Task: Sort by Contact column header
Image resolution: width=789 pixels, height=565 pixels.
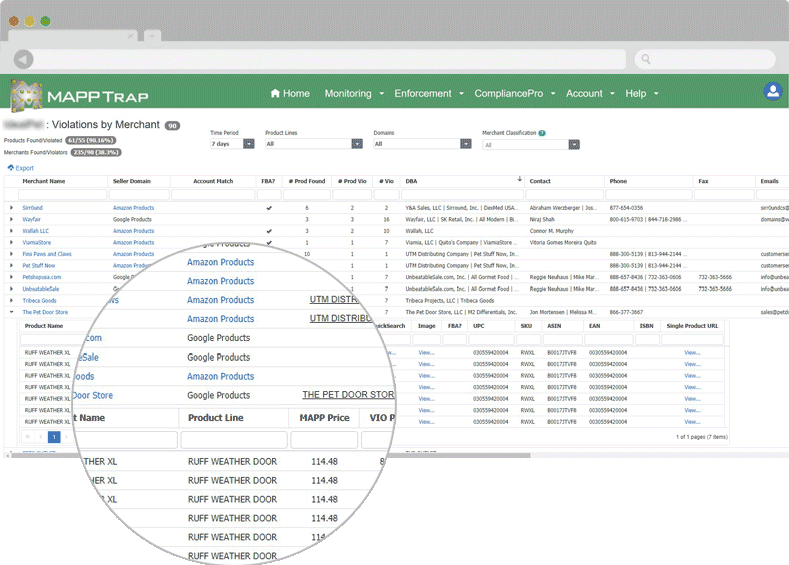Action: click(540, 181)
